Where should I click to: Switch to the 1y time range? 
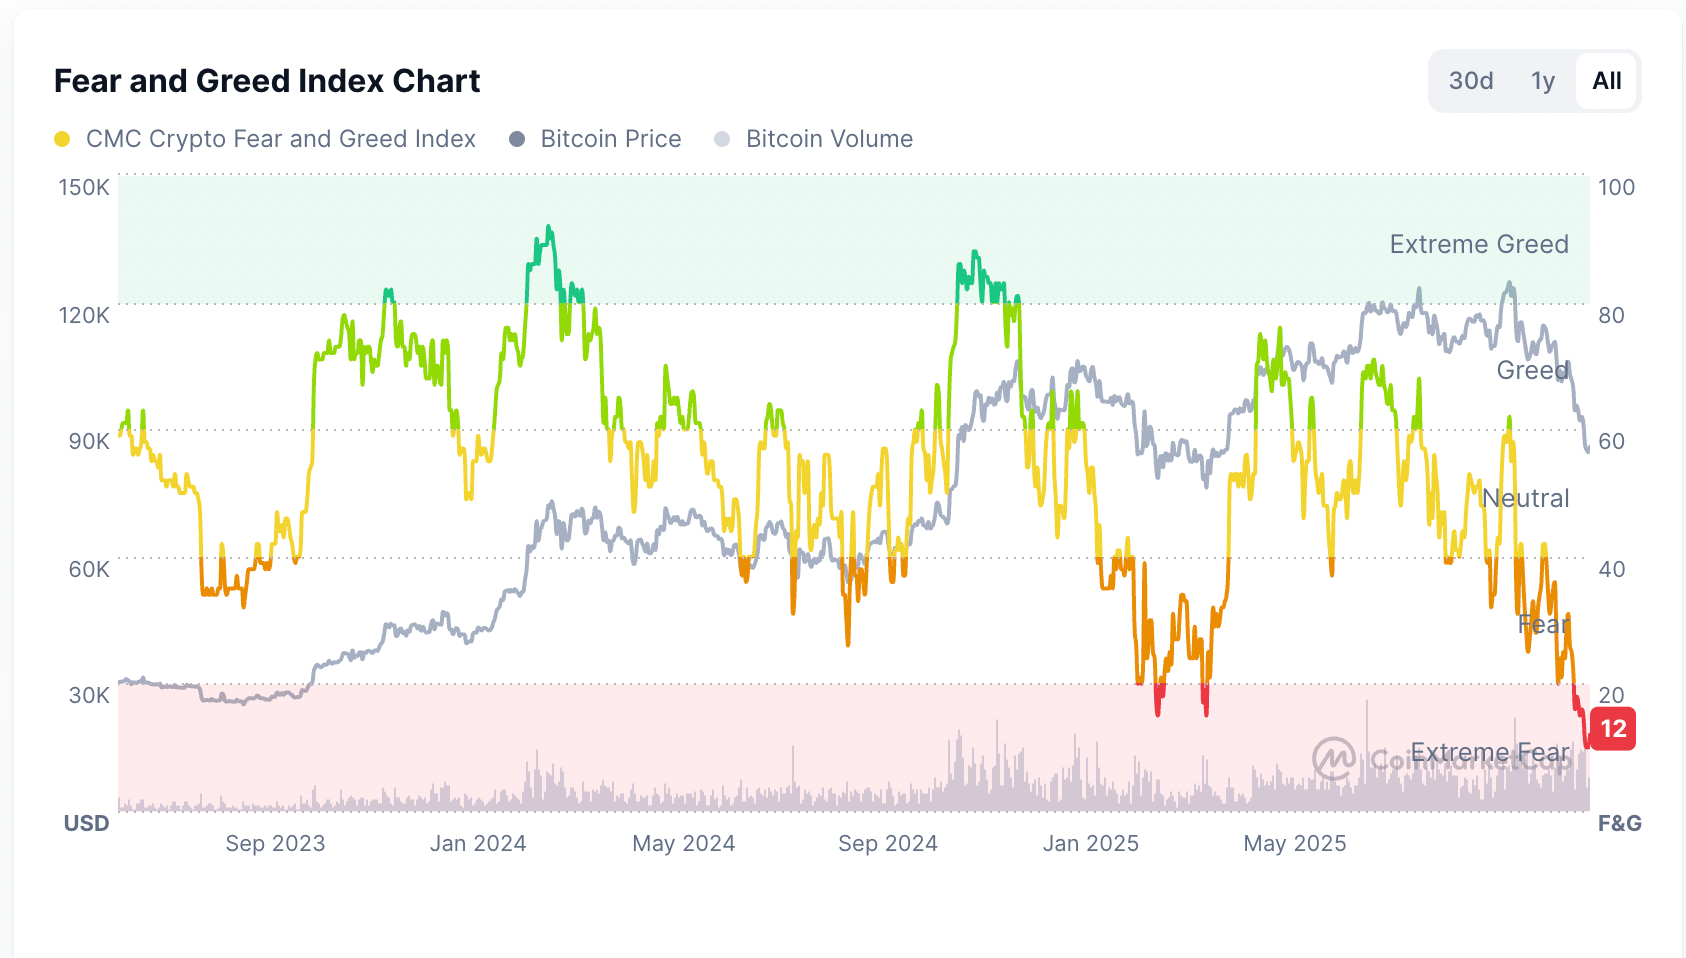pos(1541,81)
